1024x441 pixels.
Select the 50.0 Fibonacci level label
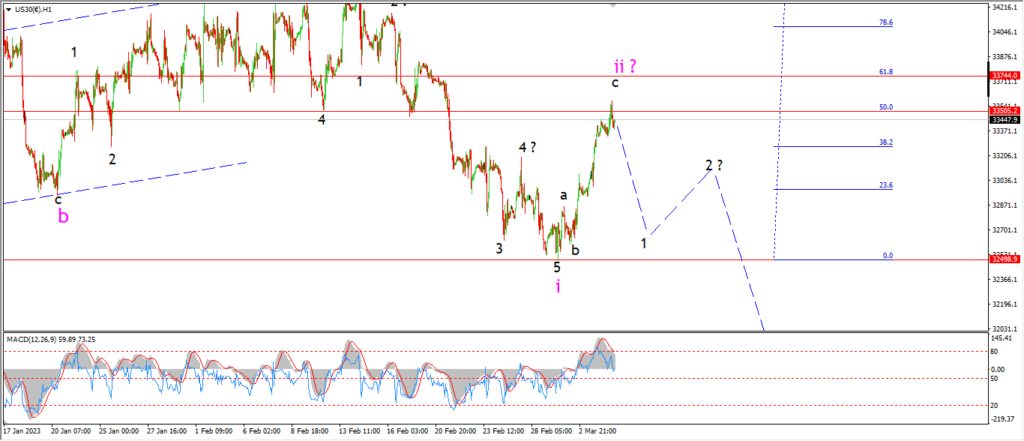click(886, 107)
